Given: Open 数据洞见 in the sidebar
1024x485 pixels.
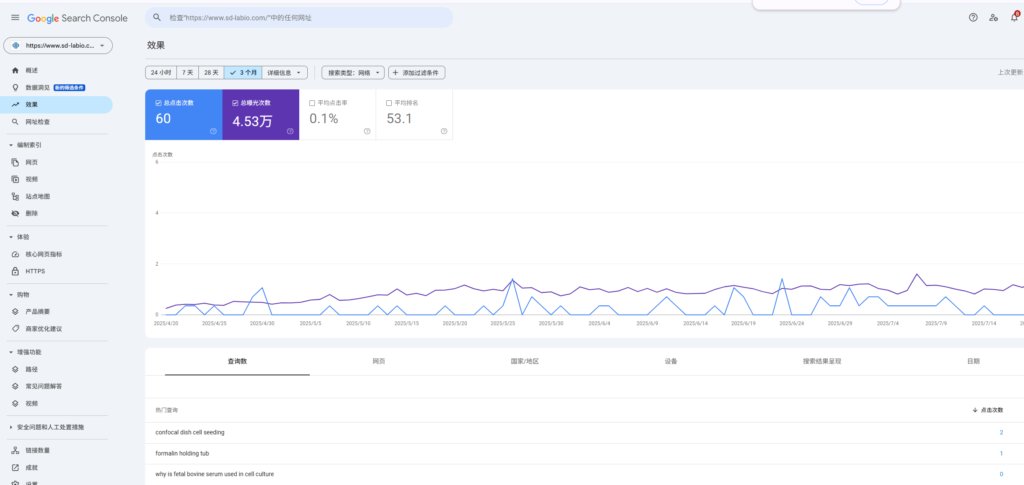Looking at the screenshot, I should [x=40, y=88].
